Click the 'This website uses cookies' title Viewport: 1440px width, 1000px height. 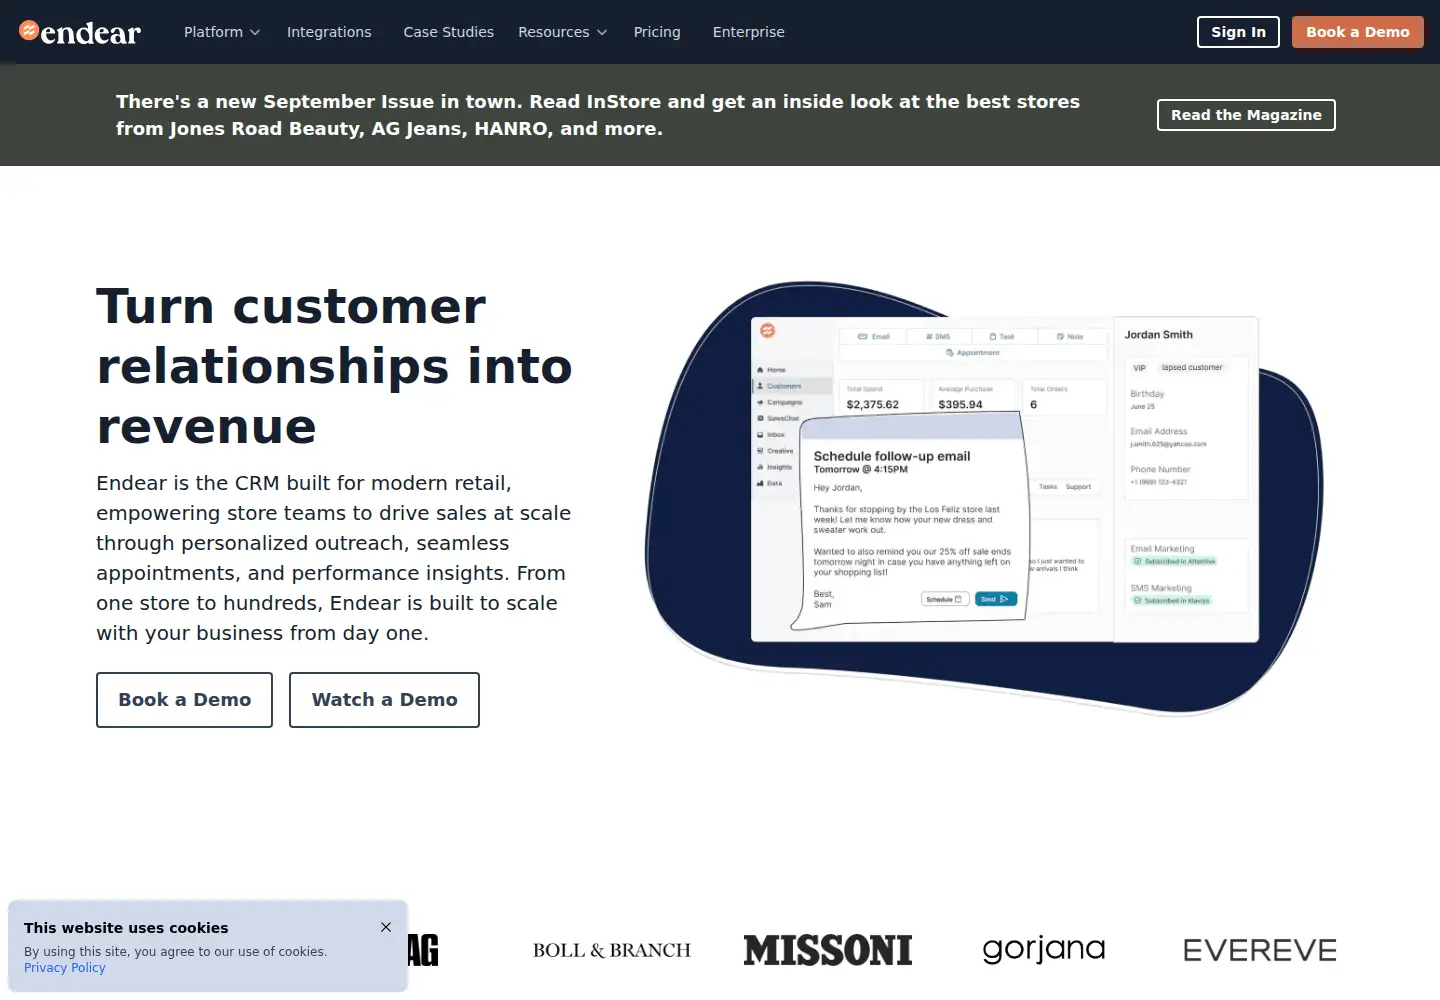click(126, 928)
